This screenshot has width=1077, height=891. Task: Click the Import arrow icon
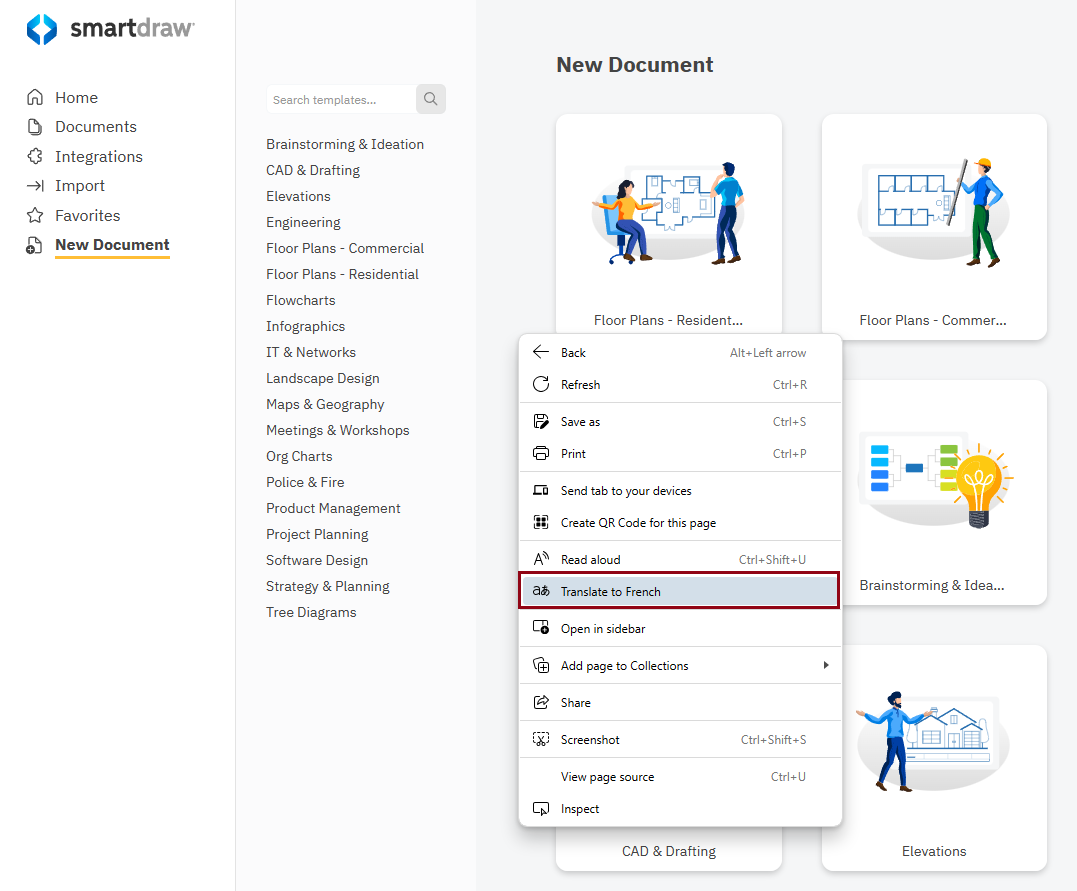coord(35,186)
